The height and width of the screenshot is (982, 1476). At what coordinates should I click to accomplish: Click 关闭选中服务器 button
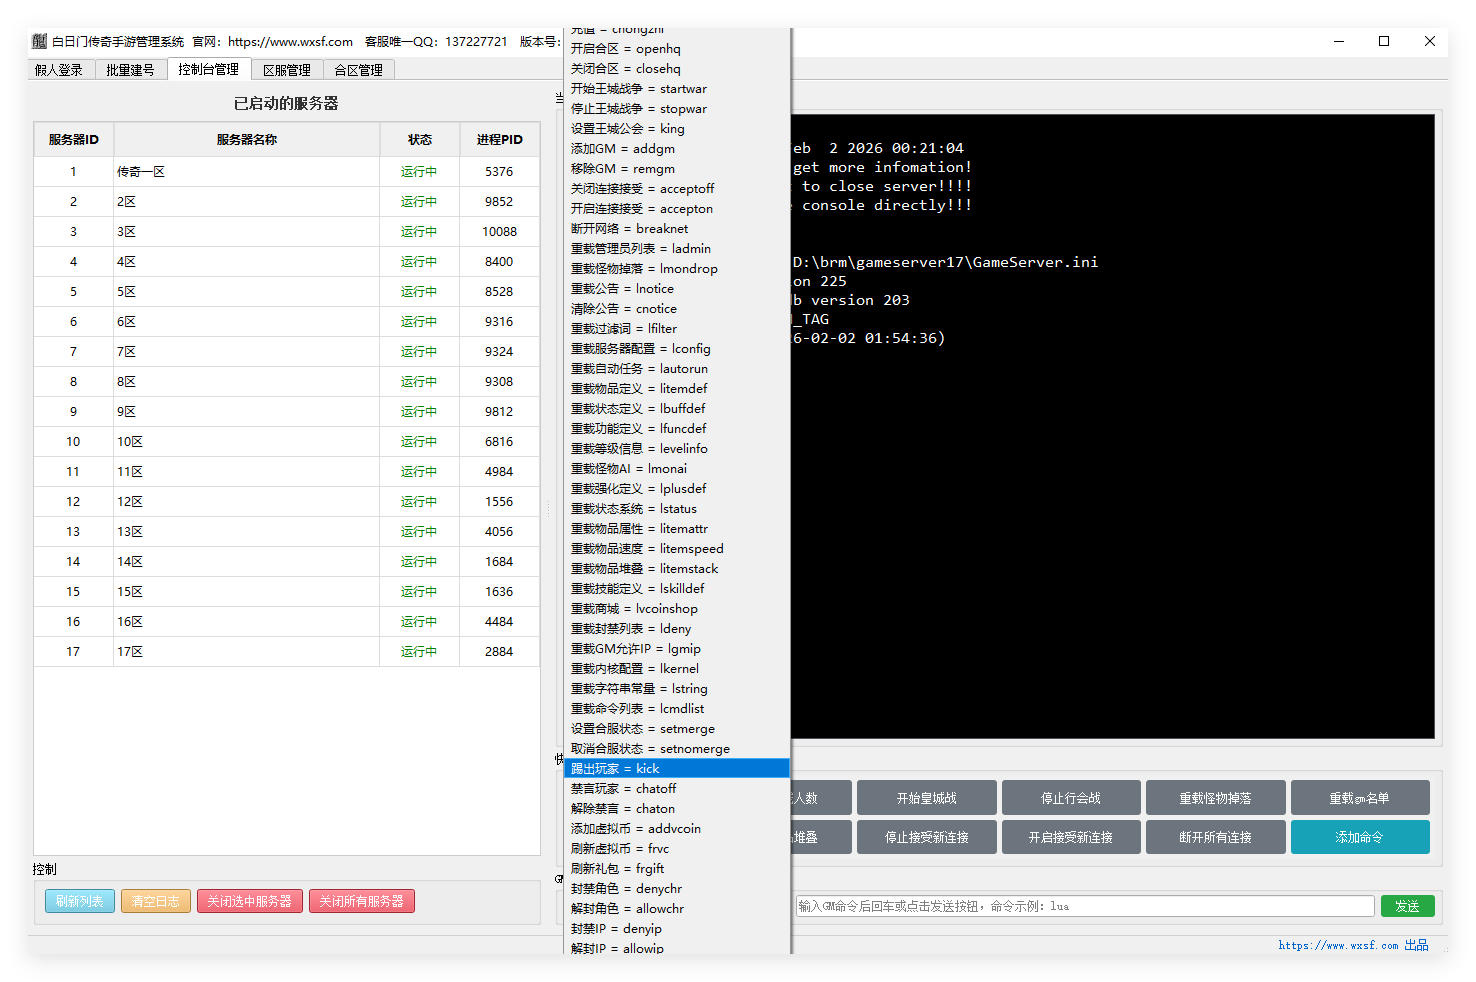coord(249,901)
